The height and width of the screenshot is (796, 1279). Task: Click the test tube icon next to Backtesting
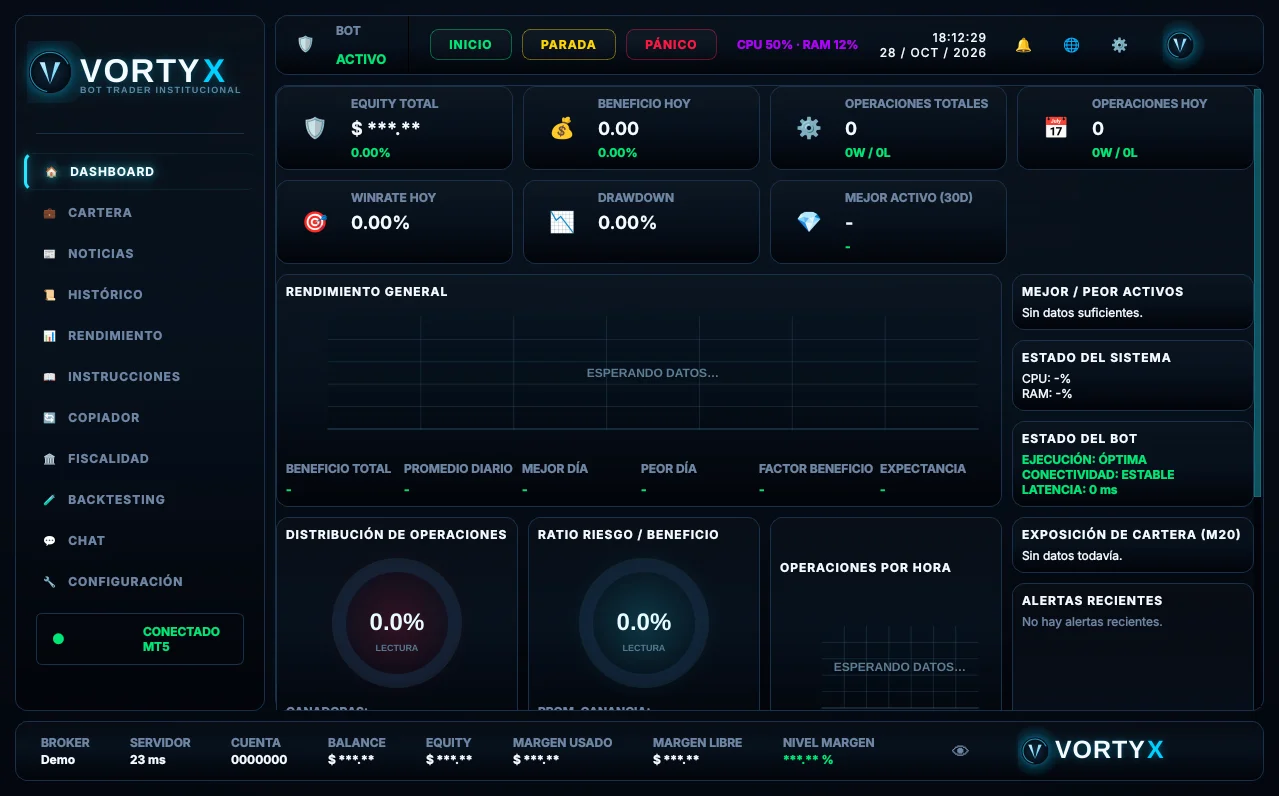point(49,500)
